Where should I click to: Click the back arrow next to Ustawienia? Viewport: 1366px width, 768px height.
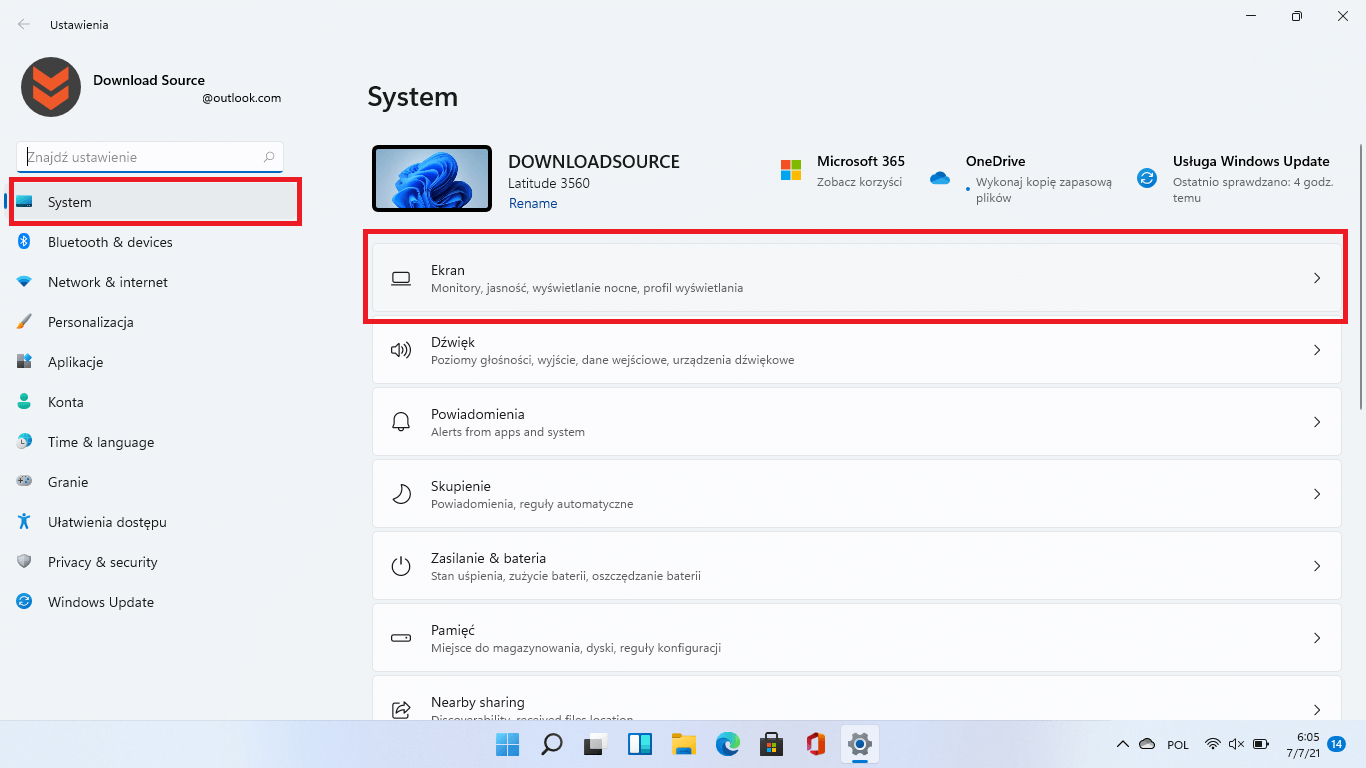point(24,24)
